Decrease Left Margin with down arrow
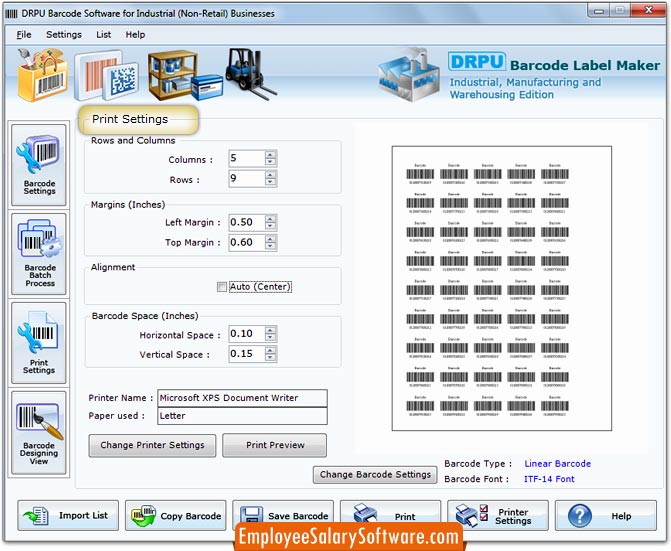The height and width of the screenshot is (551, 671). tap(270, 226)
